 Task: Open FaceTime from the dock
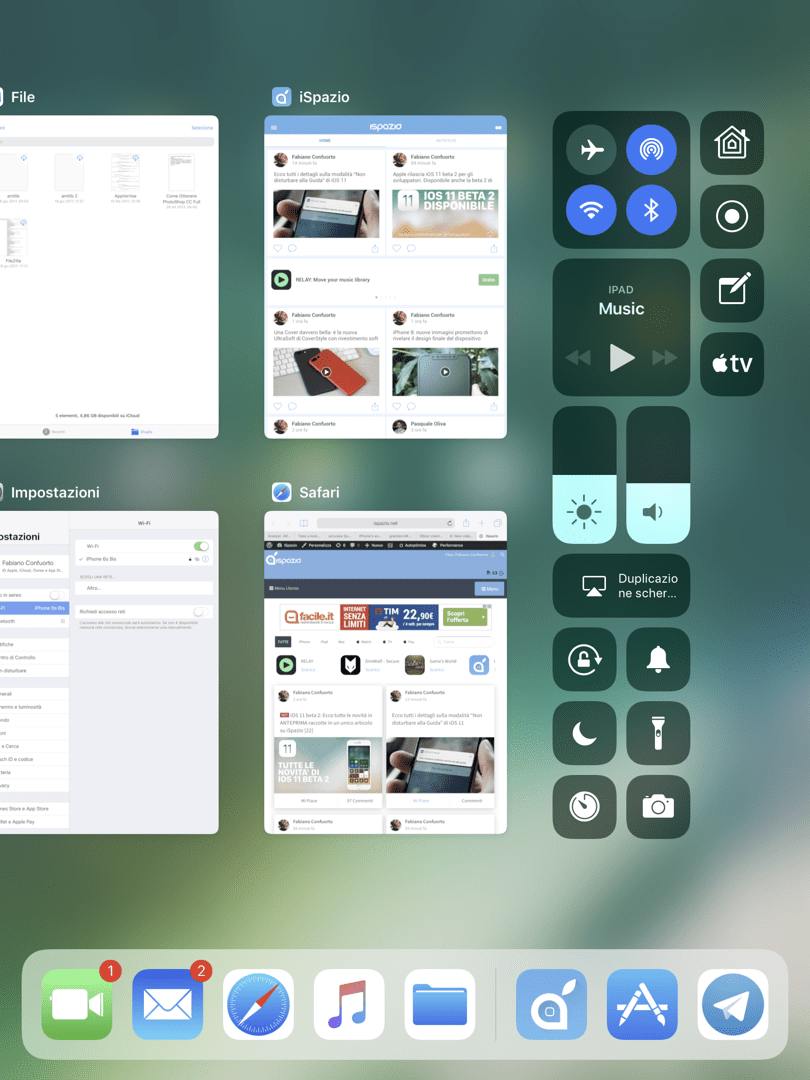tap(76, 1004)
